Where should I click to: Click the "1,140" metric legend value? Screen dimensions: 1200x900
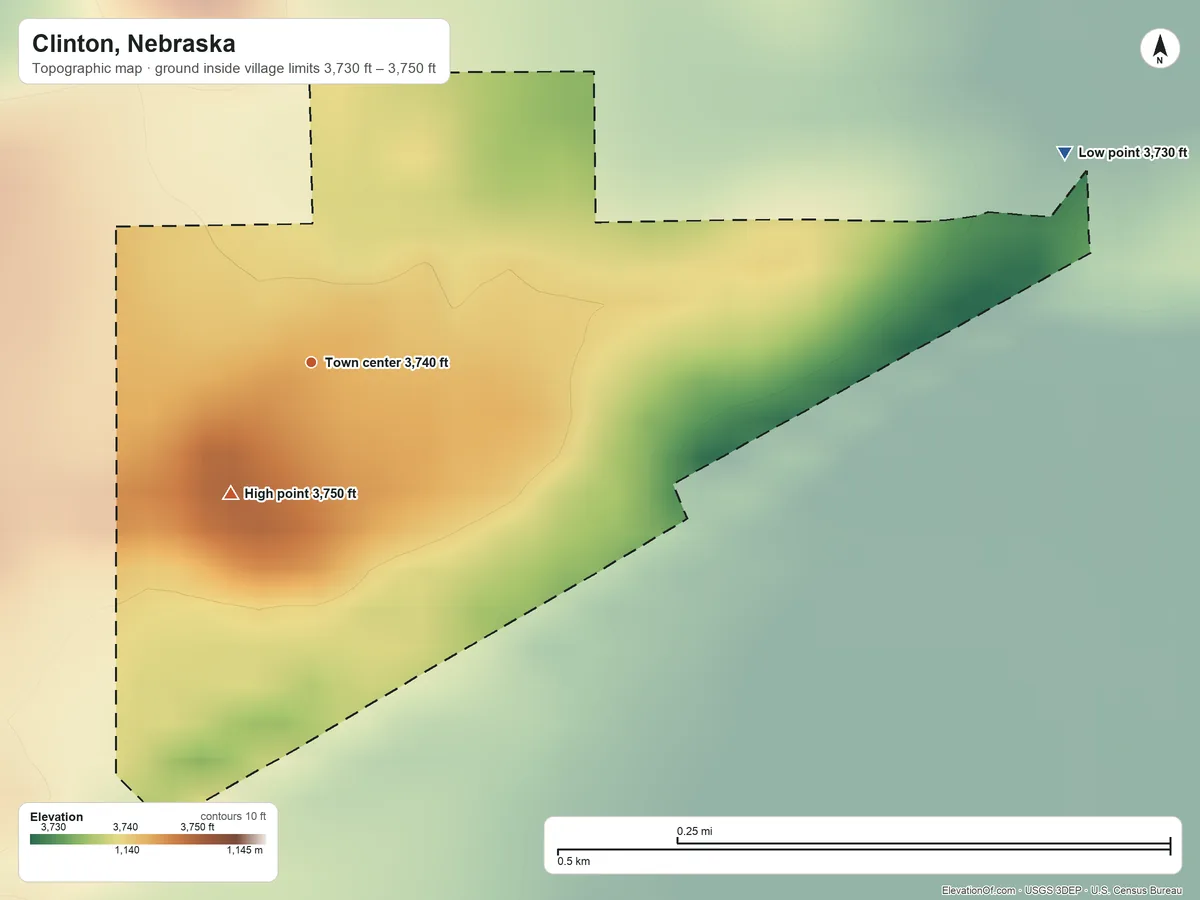tap(127, 850)
